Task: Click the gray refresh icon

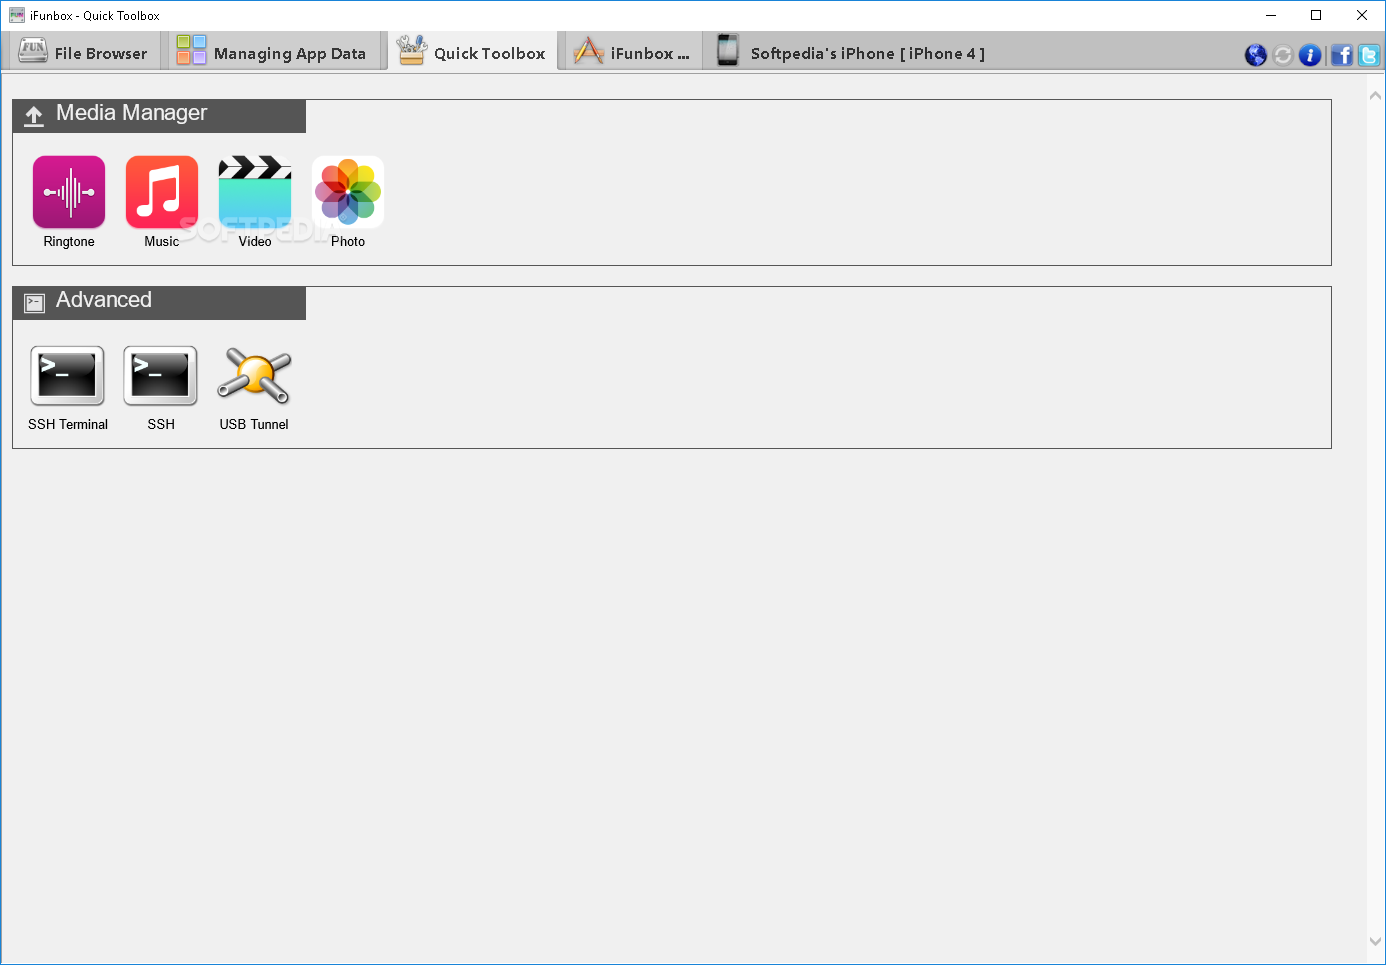Action: [x=1283, y=55]
